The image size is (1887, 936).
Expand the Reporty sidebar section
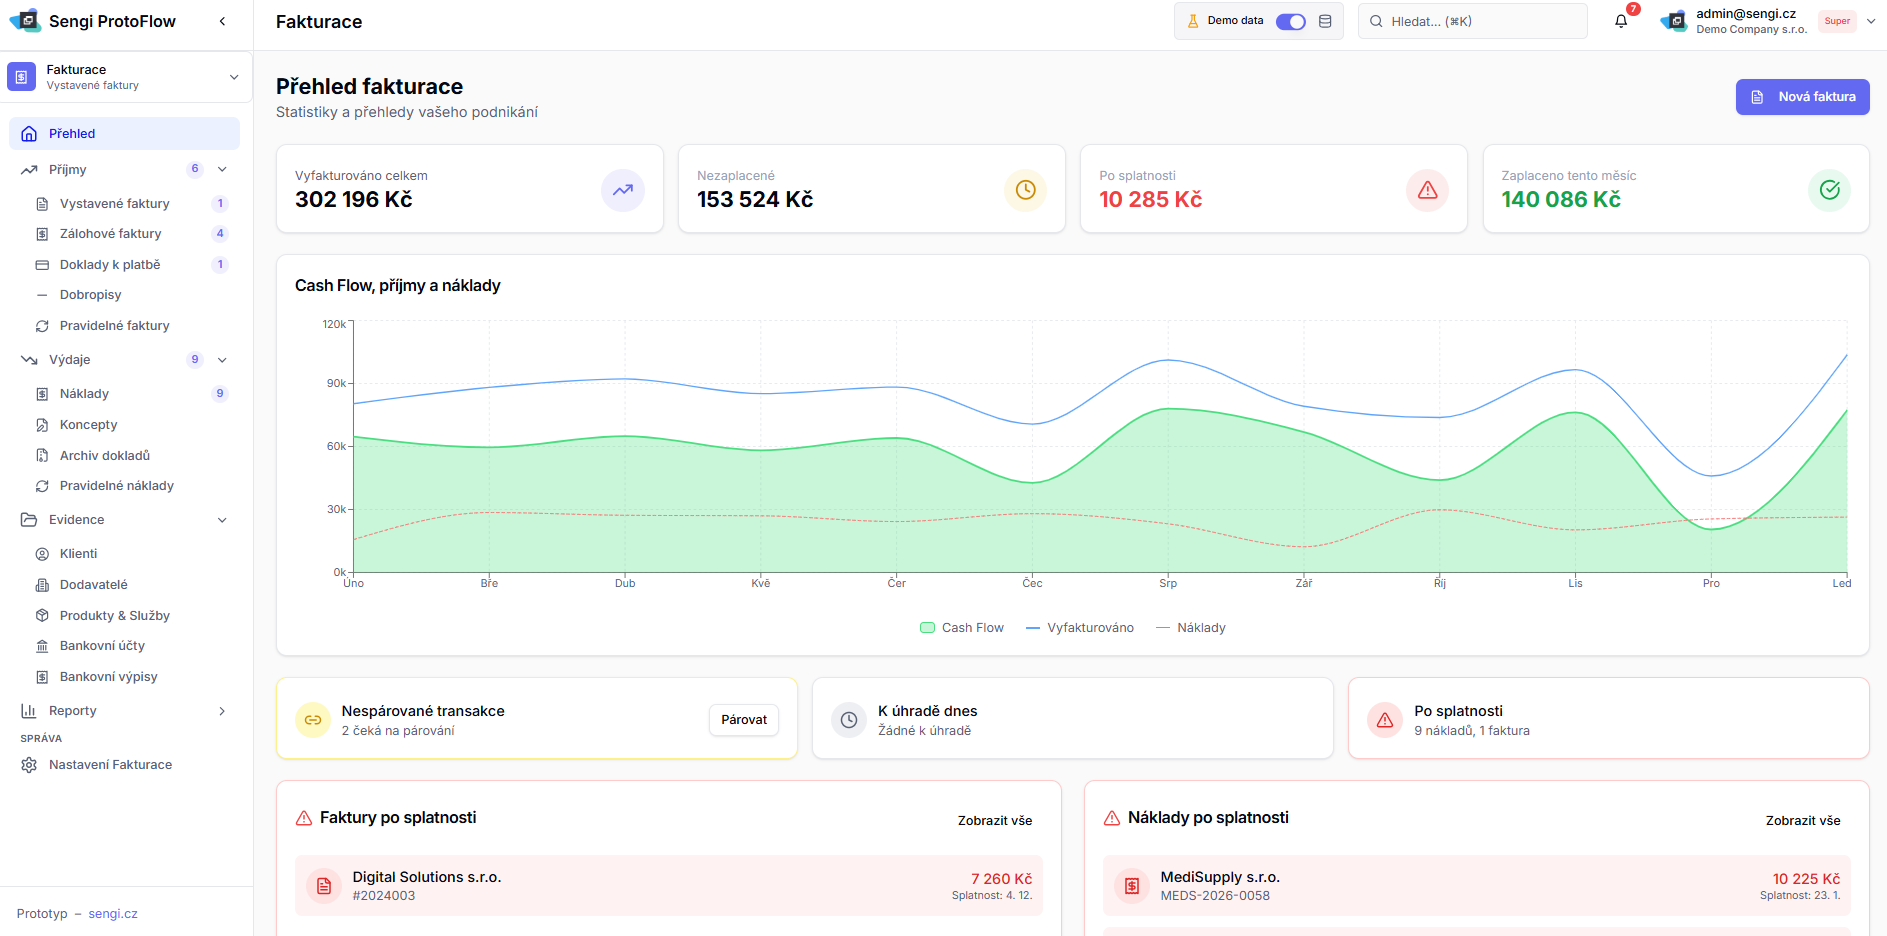pyautogui.click(x=222, y=711)
